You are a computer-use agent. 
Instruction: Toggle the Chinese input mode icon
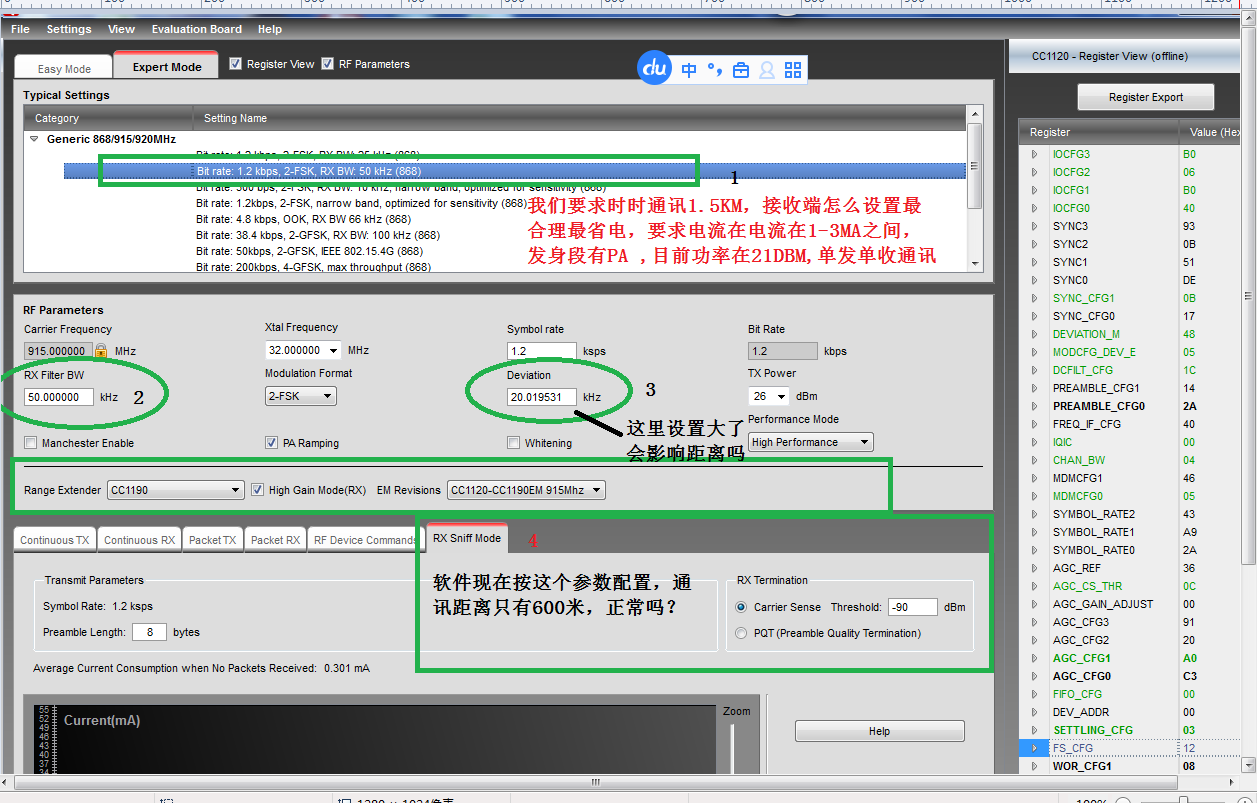(x=689, y=70)
